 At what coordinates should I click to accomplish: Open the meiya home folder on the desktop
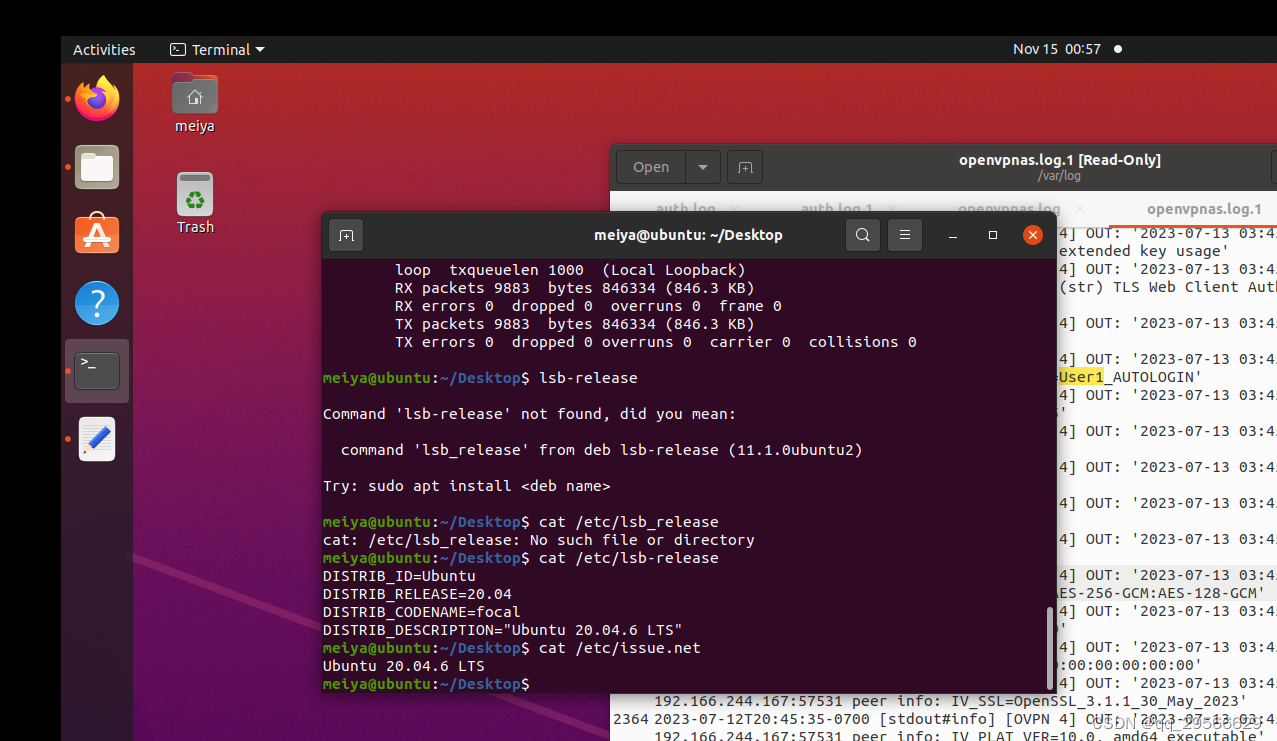(195, 103)
